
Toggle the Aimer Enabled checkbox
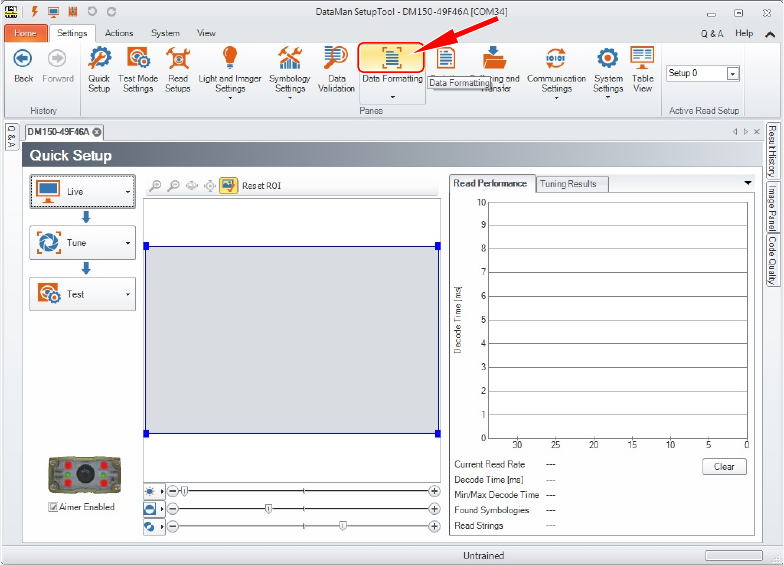point(53,507)
